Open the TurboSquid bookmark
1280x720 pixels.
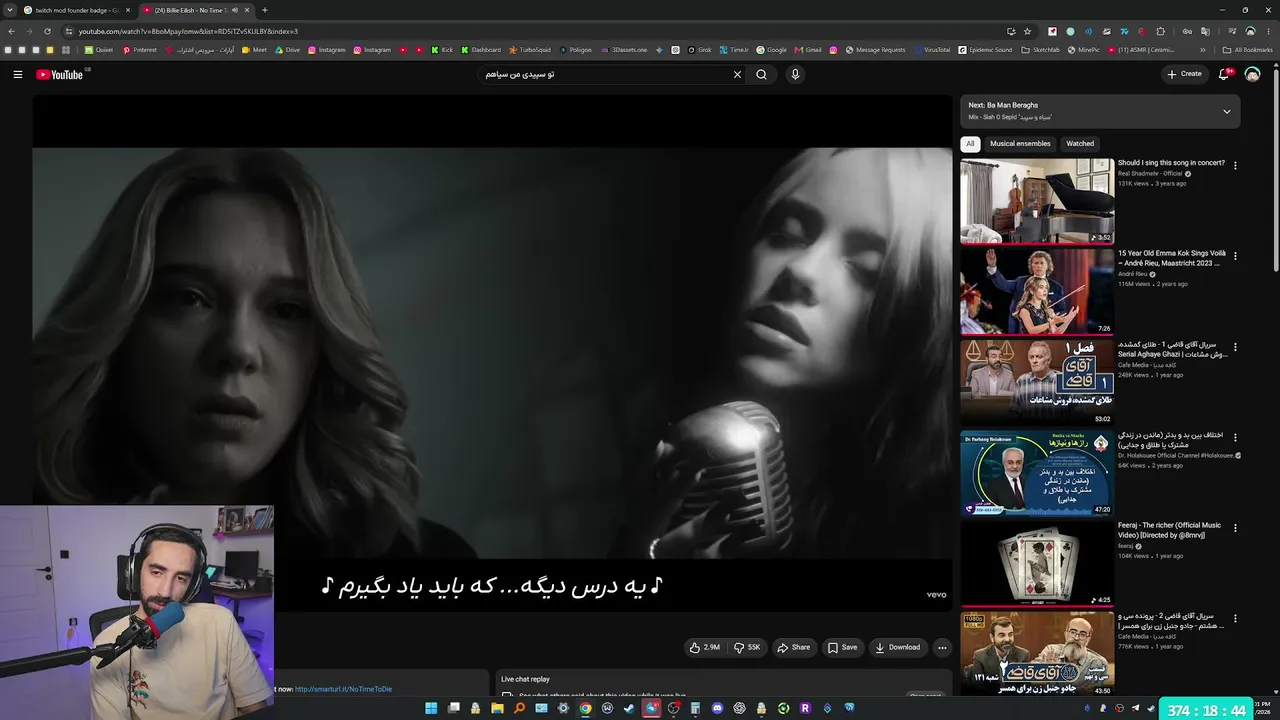pos(529,50)
